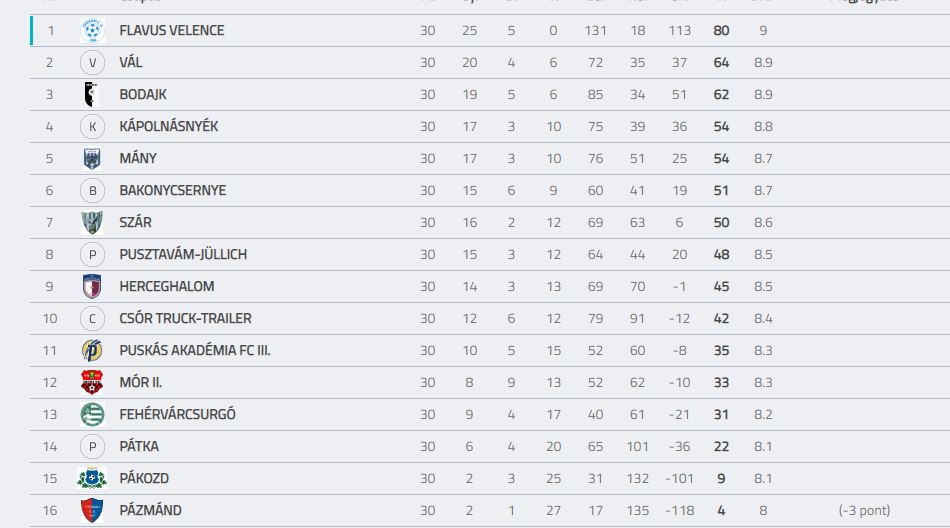Click Flavus Velence's 80 points value
Screen dimensions: 950x528
click(721, 30)
